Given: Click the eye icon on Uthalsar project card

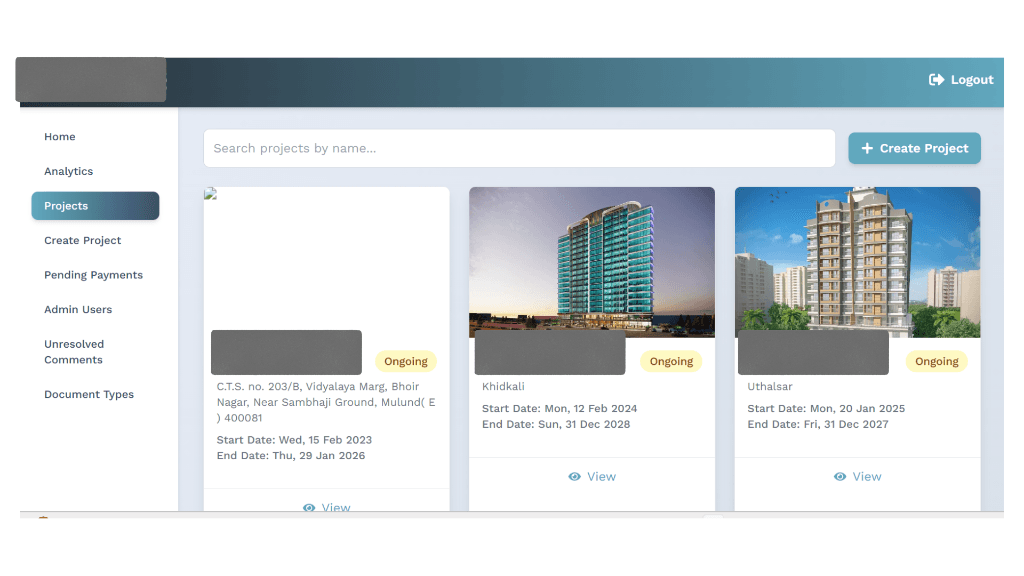Looking at the screenshot, I should 840,477.
